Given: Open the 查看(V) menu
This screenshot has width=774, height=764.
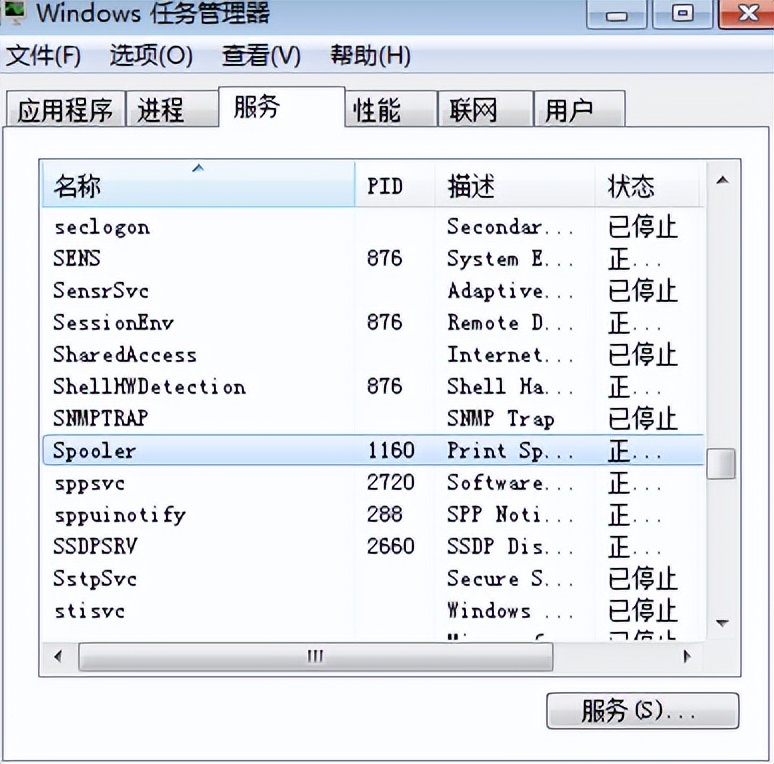Looking at the screenshot, I should [x=261, y=55].
